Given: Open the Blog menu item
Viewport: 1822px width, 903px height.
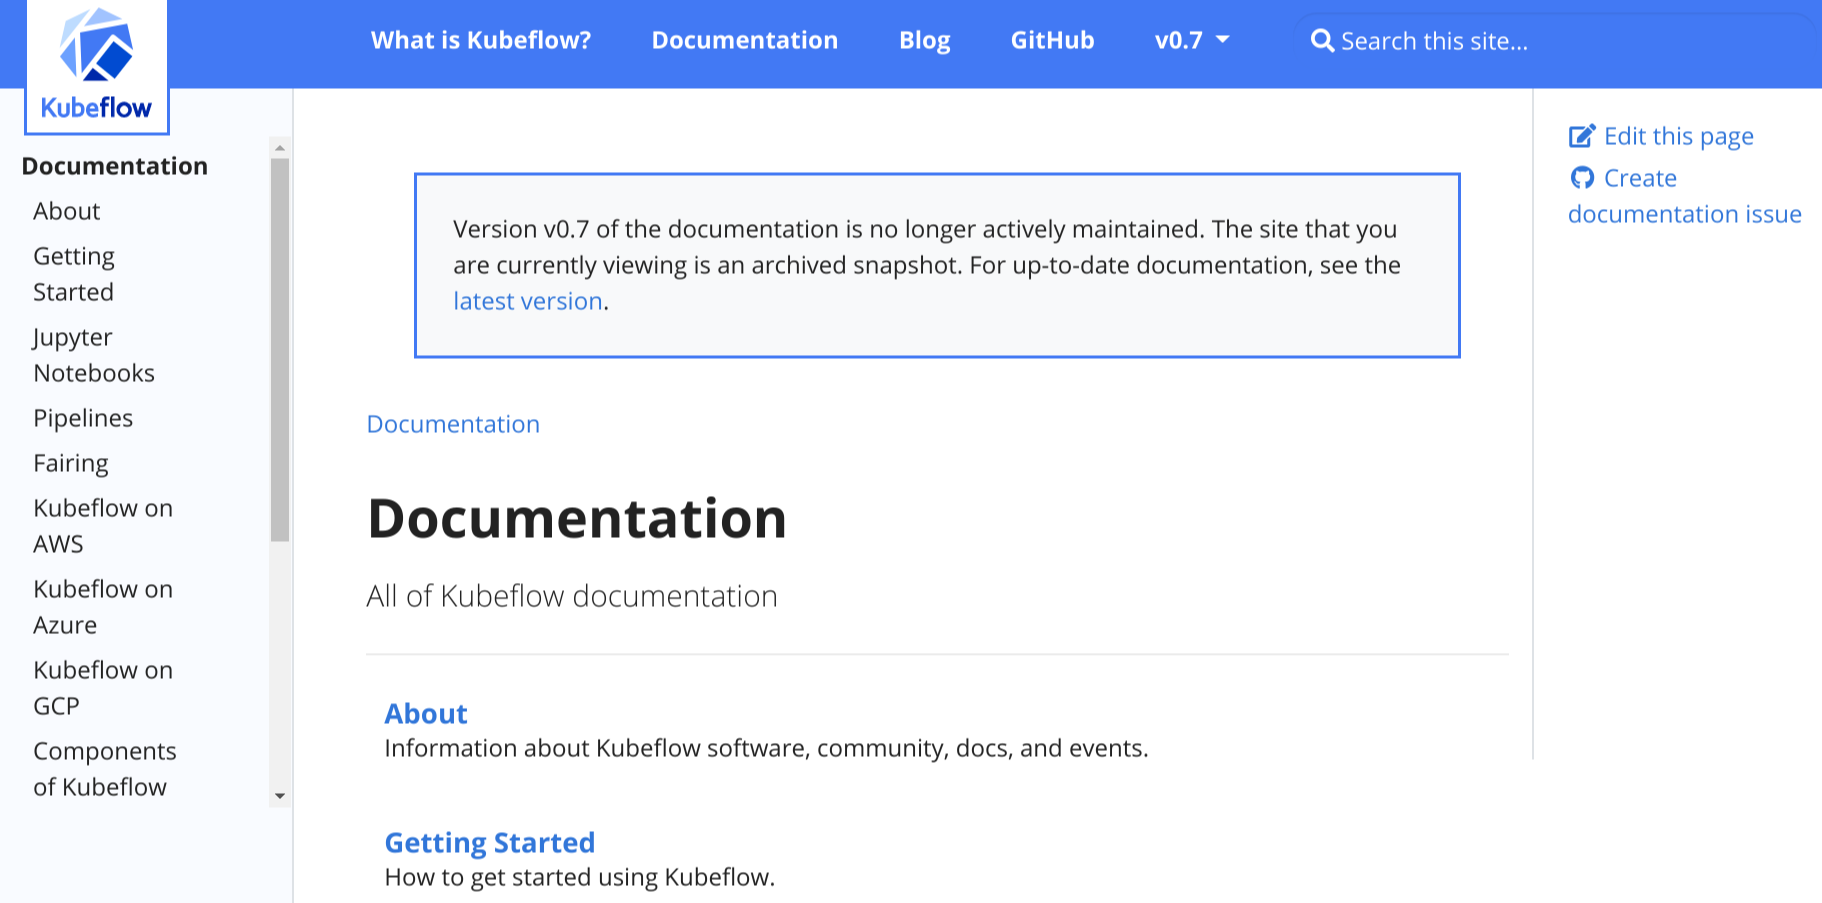Looking at the screenshot, I should click(923, 40).
